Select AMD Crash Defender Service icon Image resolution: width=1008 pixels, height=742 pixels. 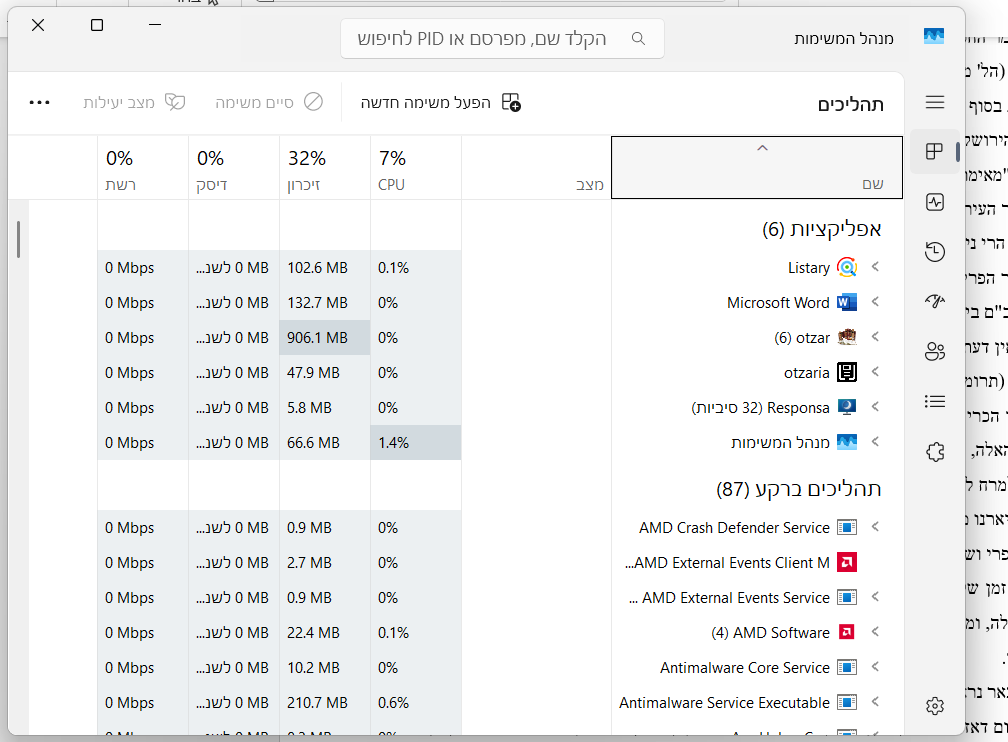847,527
